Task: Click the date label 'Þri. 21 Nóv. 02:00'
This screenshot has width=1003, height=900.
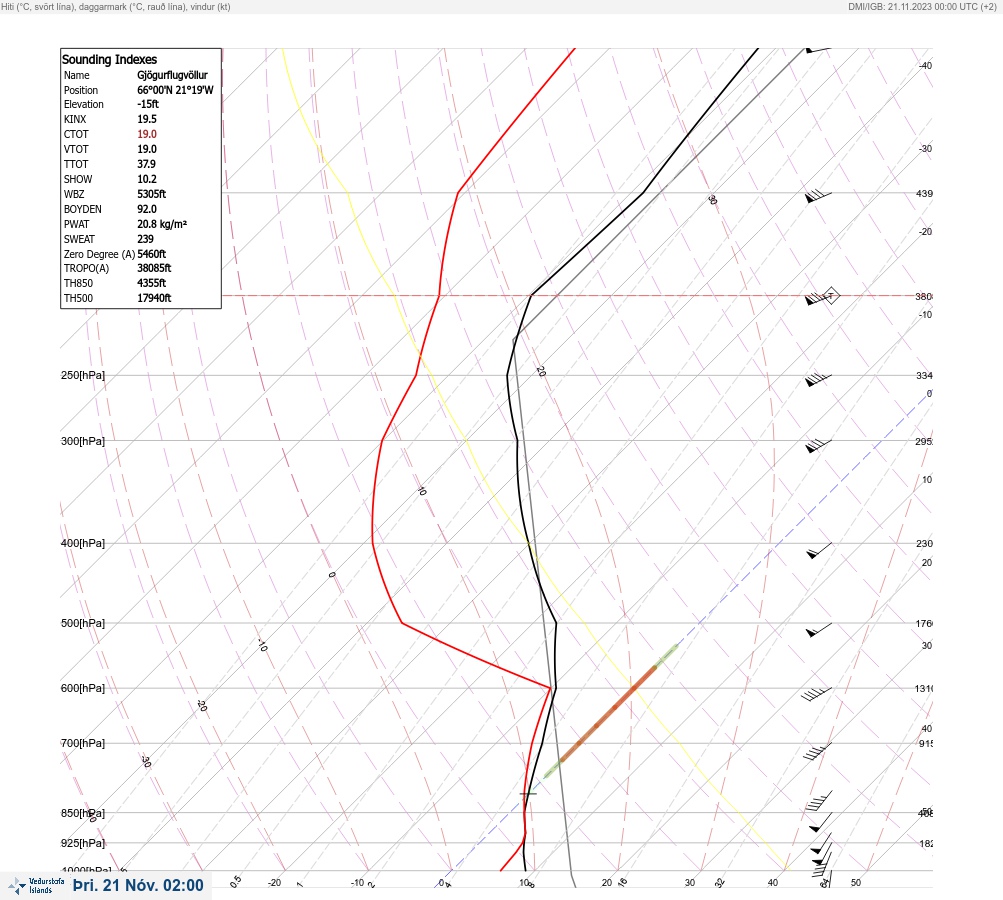Action: click(x=138, y=885)
